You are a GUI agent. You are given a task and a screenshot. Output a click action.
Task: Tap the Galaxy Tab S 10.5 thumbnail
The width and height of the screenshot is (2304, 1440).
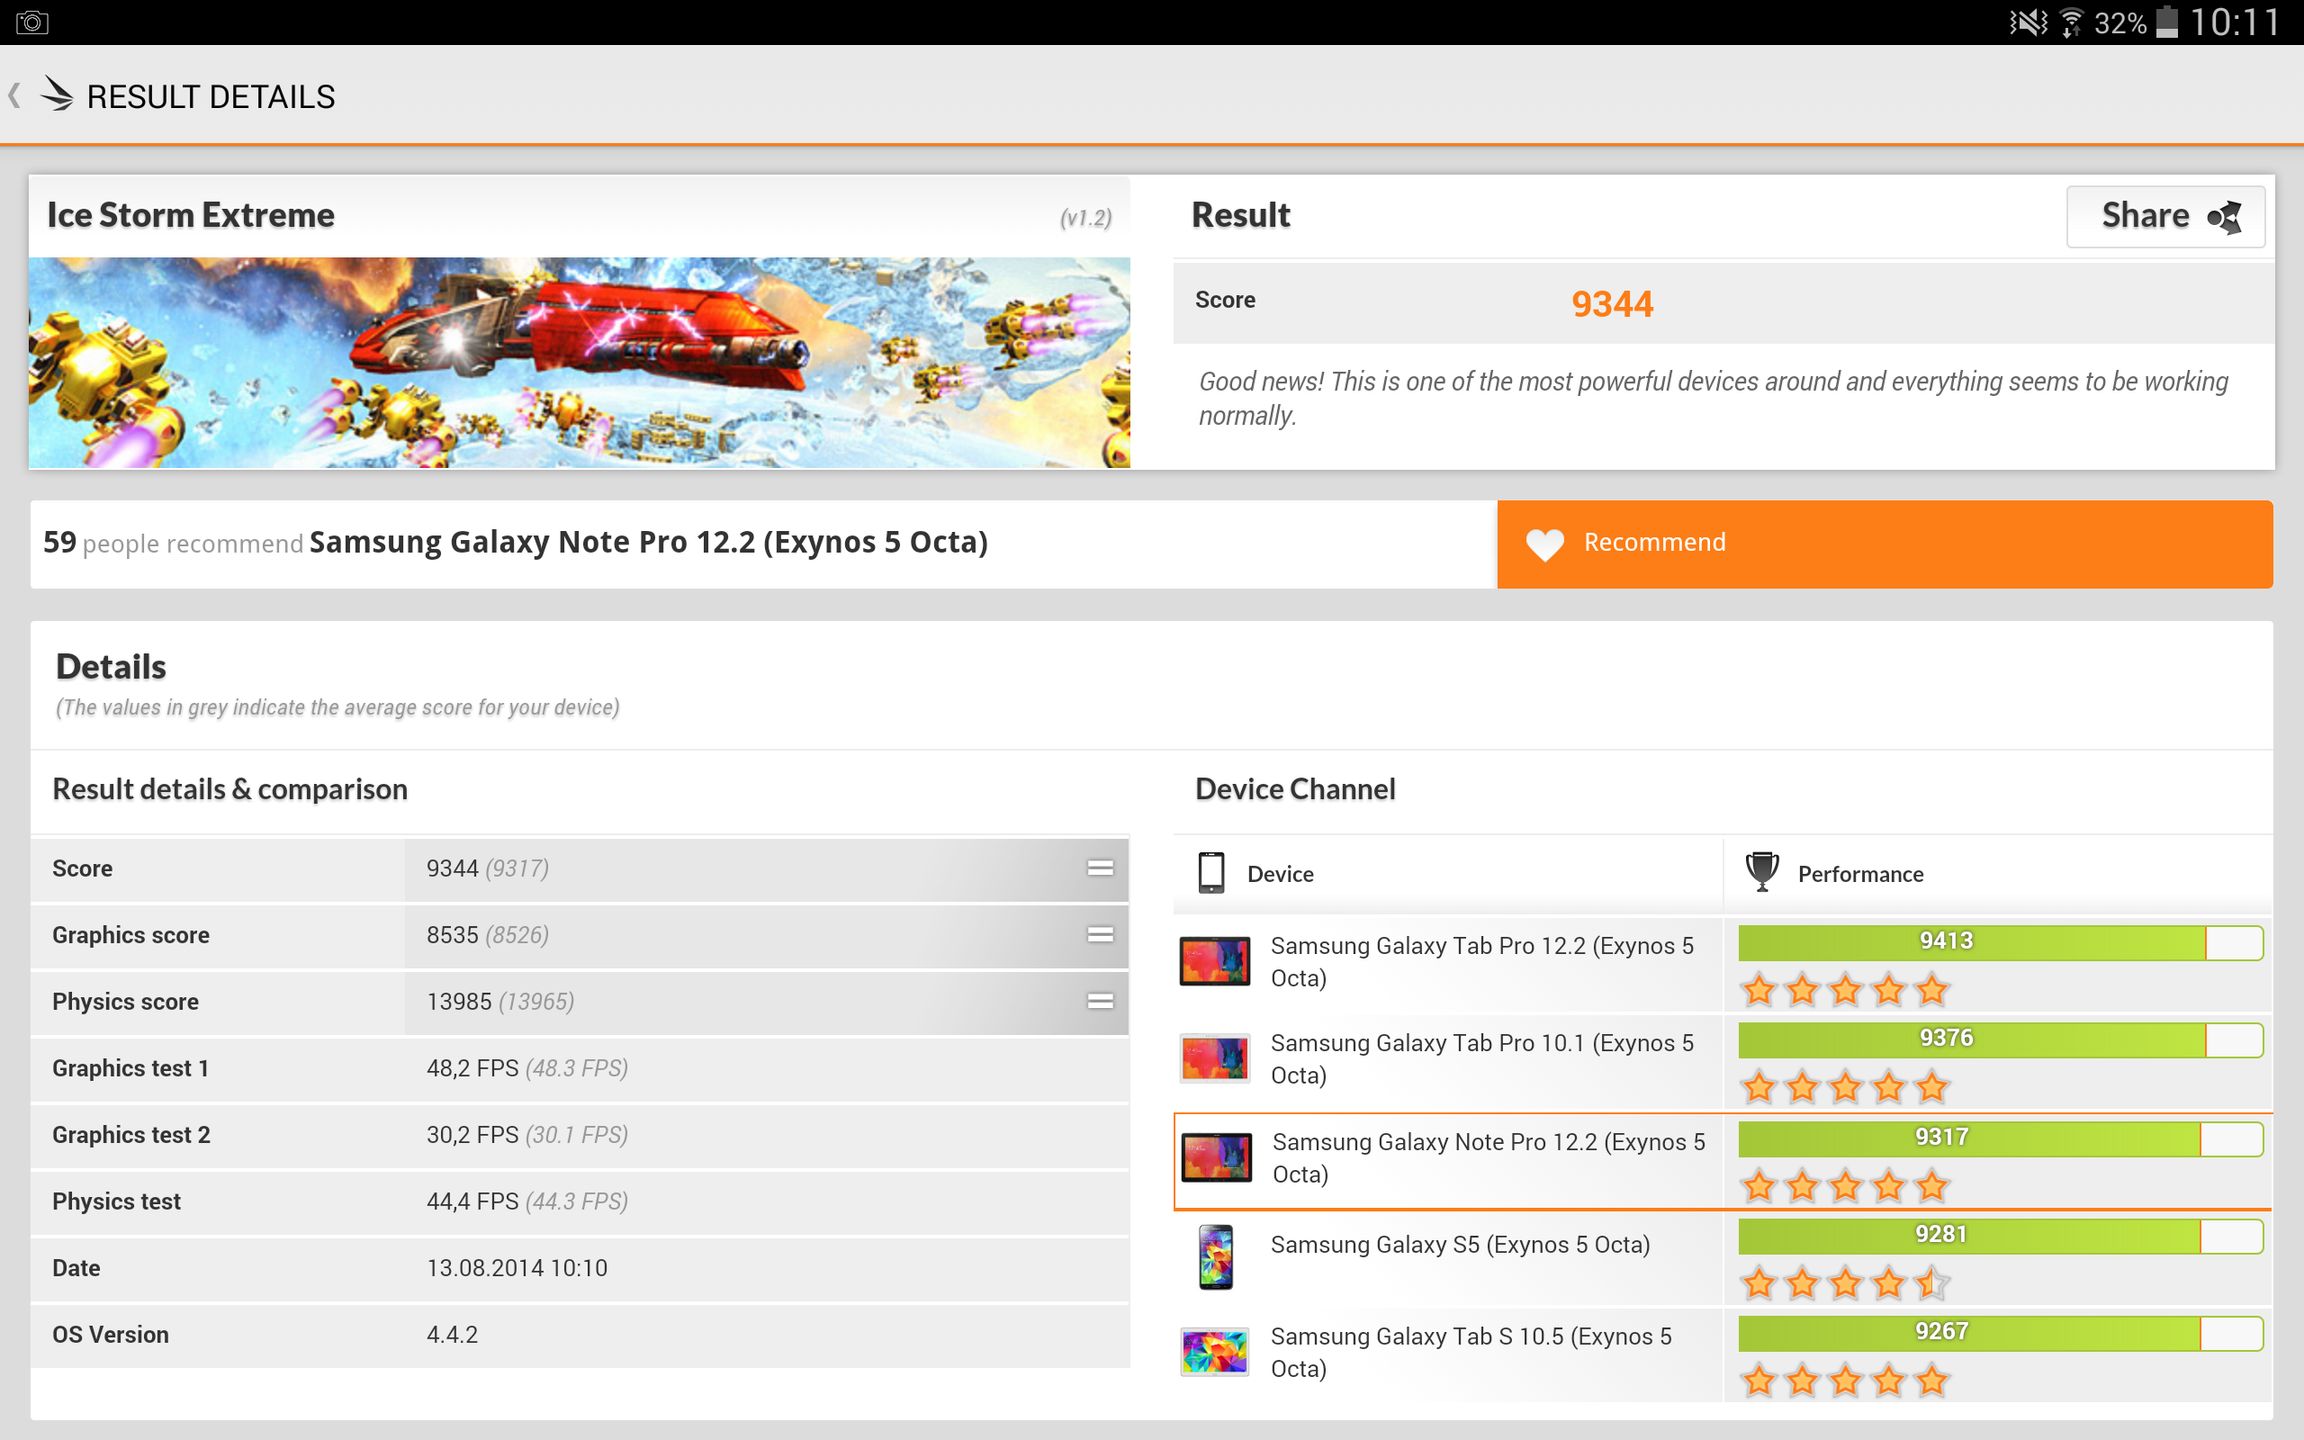pyautogui.click(x=1214, y=1352)
